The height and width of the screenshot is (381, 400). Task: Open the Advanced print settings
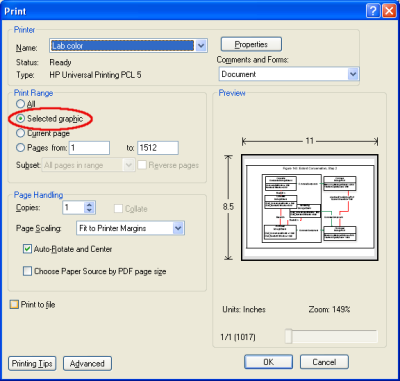click(87, 363)
